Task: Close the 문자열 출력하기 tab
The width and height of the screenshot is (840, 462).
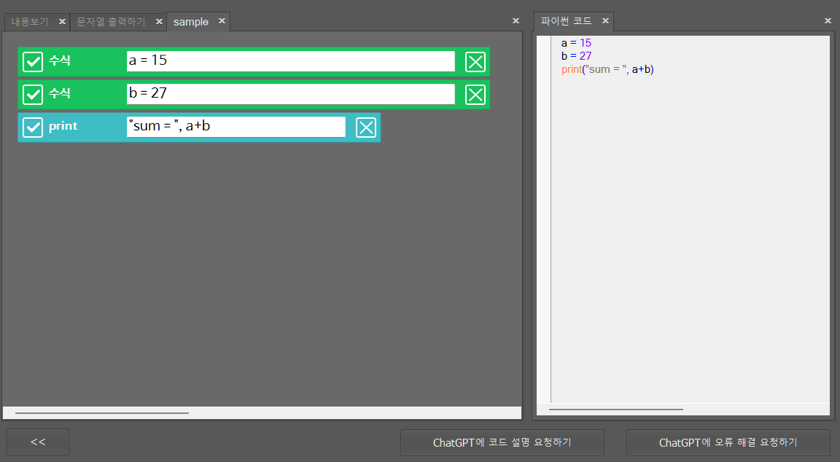Action: (159, 21)
